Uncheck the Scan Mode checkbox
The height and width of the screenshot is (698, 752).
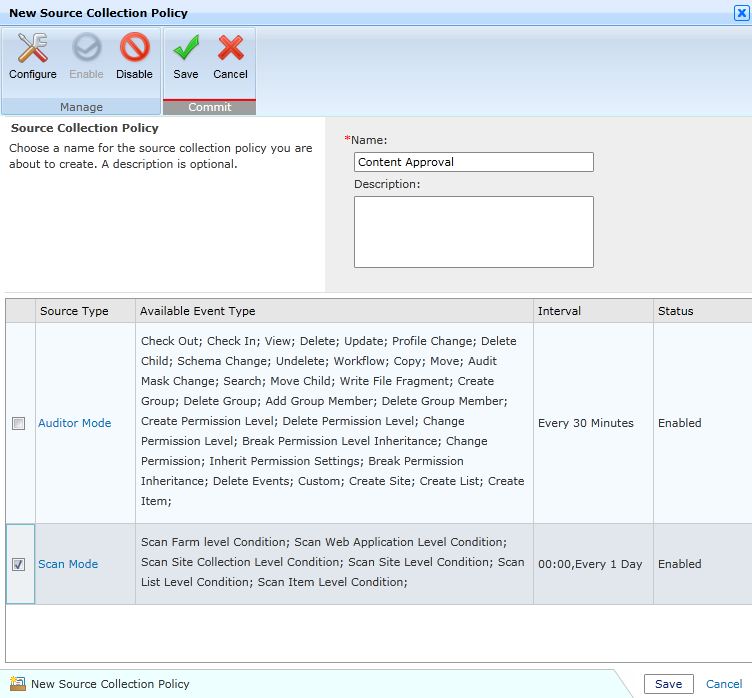click(19, 564)
